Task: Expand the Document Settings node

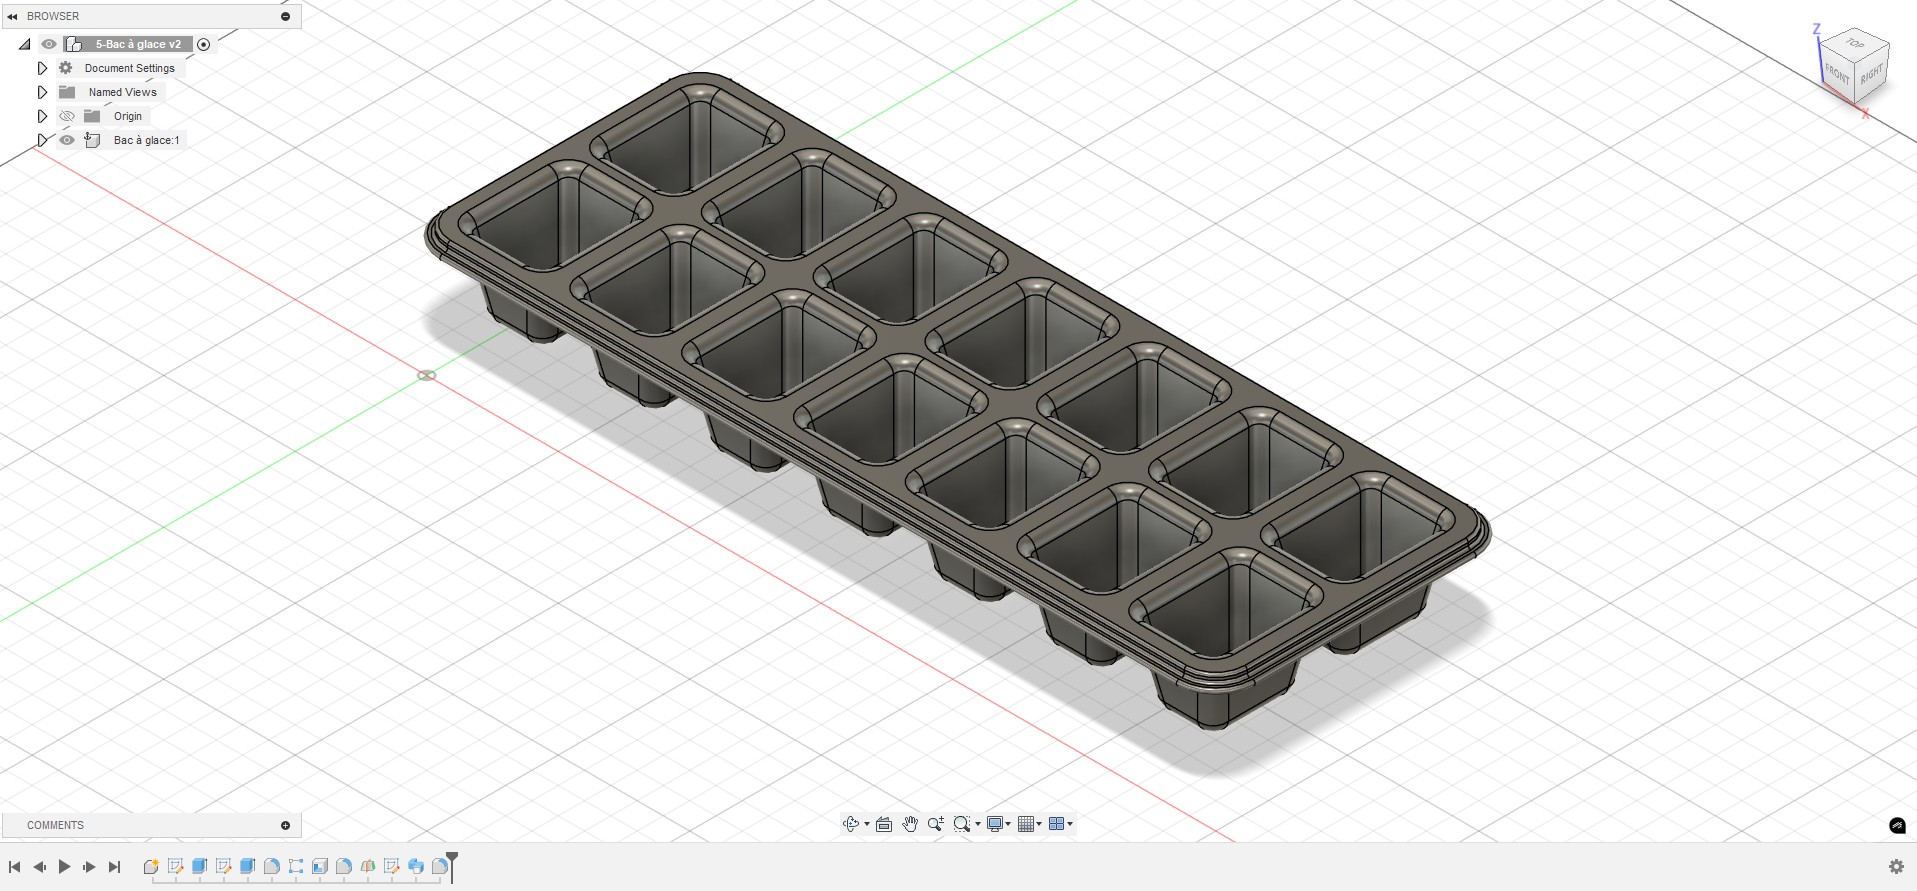Action: pyautogui.click(x=42, y=68)
